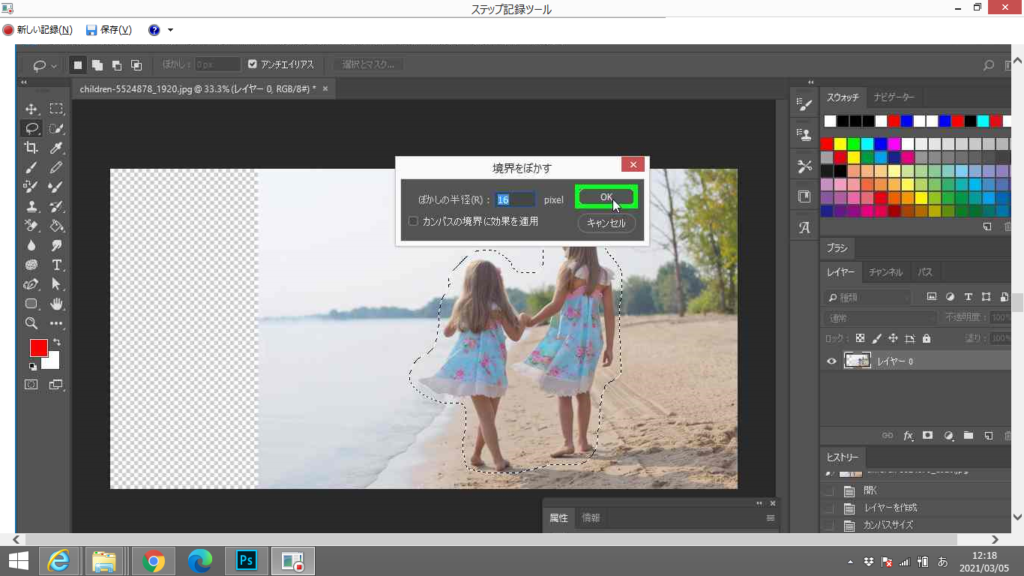
Task: Select the Pen tool
Action: click(x=31, y=285)
